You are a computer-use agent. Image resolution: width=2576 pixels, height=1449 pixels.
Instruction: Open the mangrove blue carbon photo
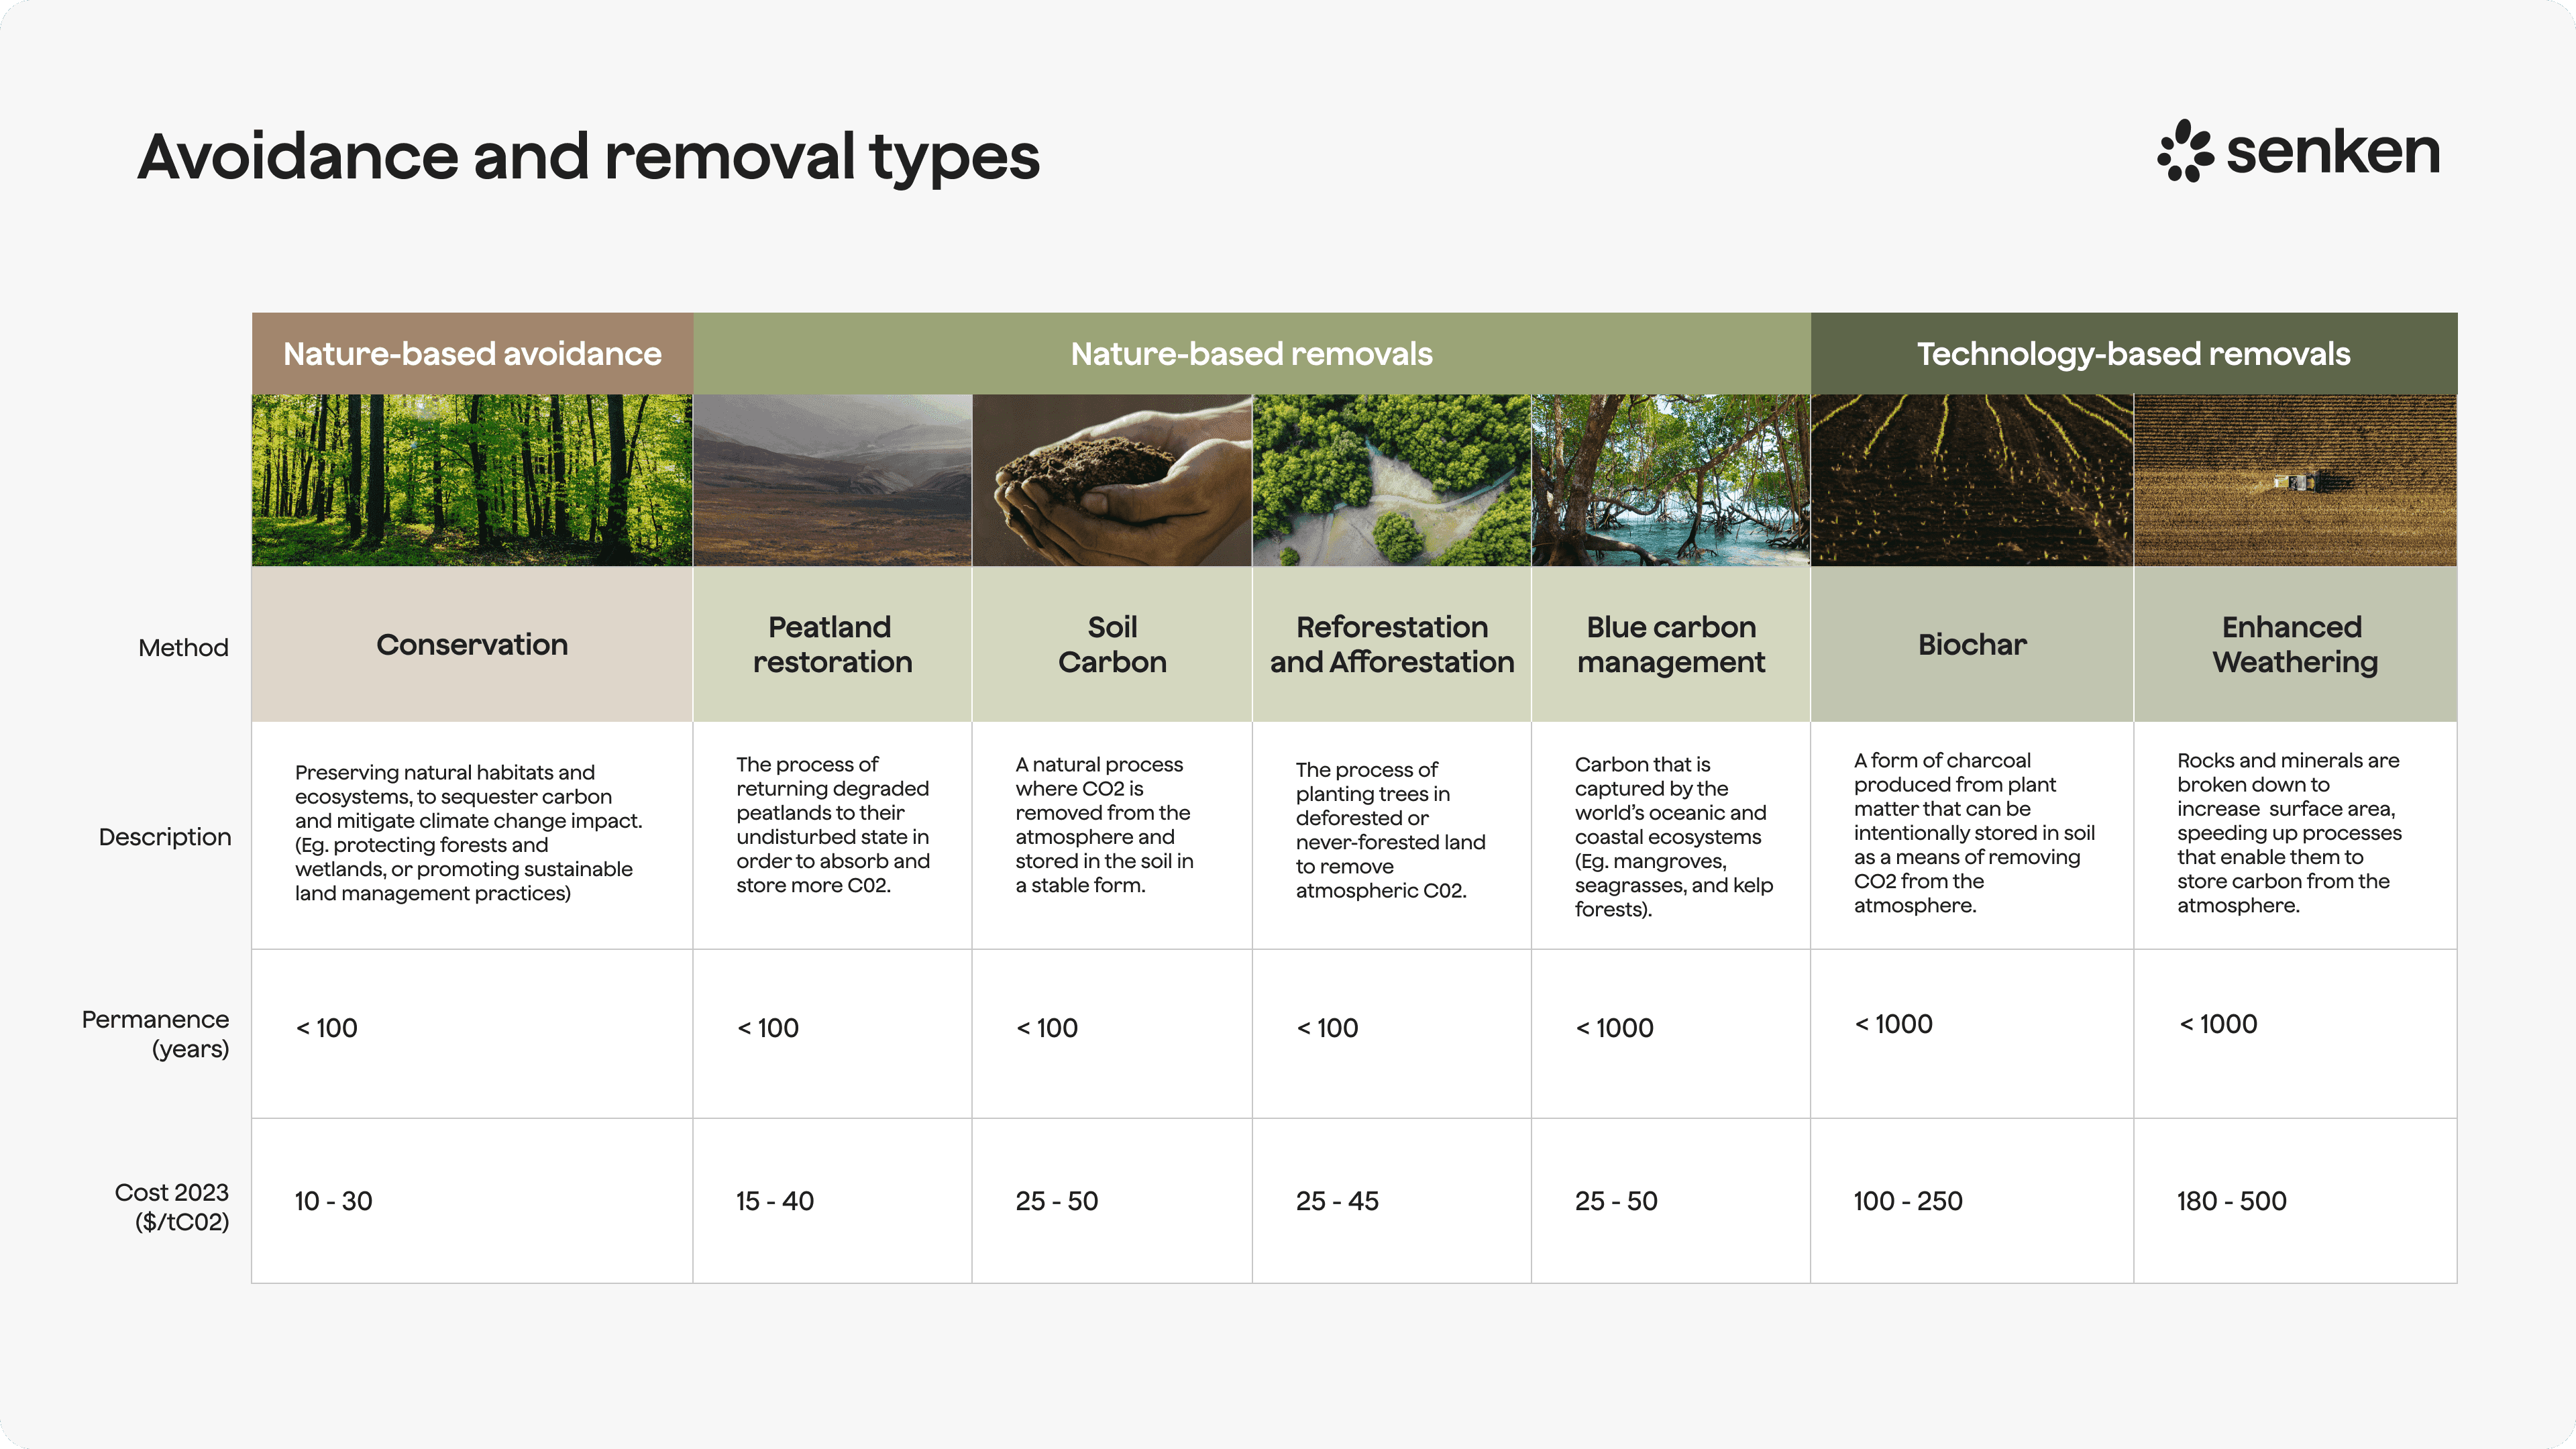[x=1671, y=480]
